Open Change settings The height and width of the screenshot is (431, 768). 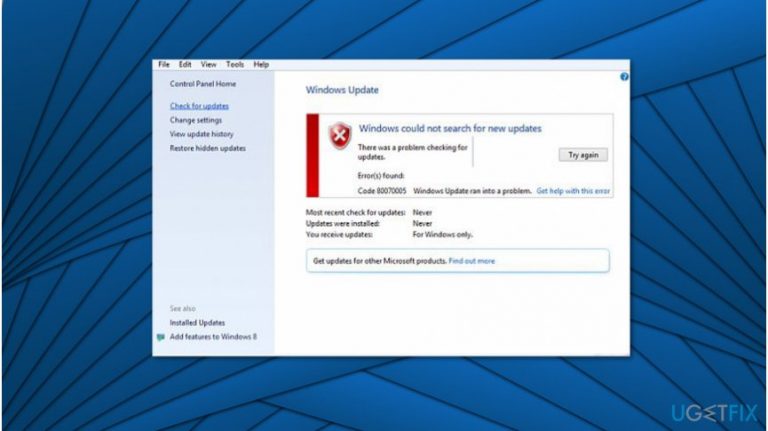[x=196, y=120]
